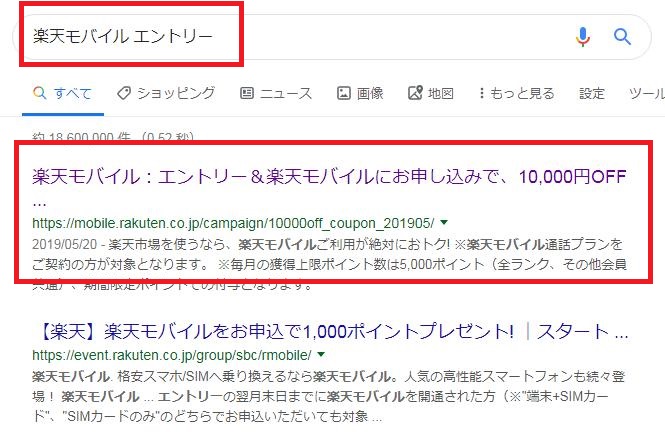Expand the arrow next to the event.rakuten.co.jp URL
665x440 pixels.
point(321,354)
